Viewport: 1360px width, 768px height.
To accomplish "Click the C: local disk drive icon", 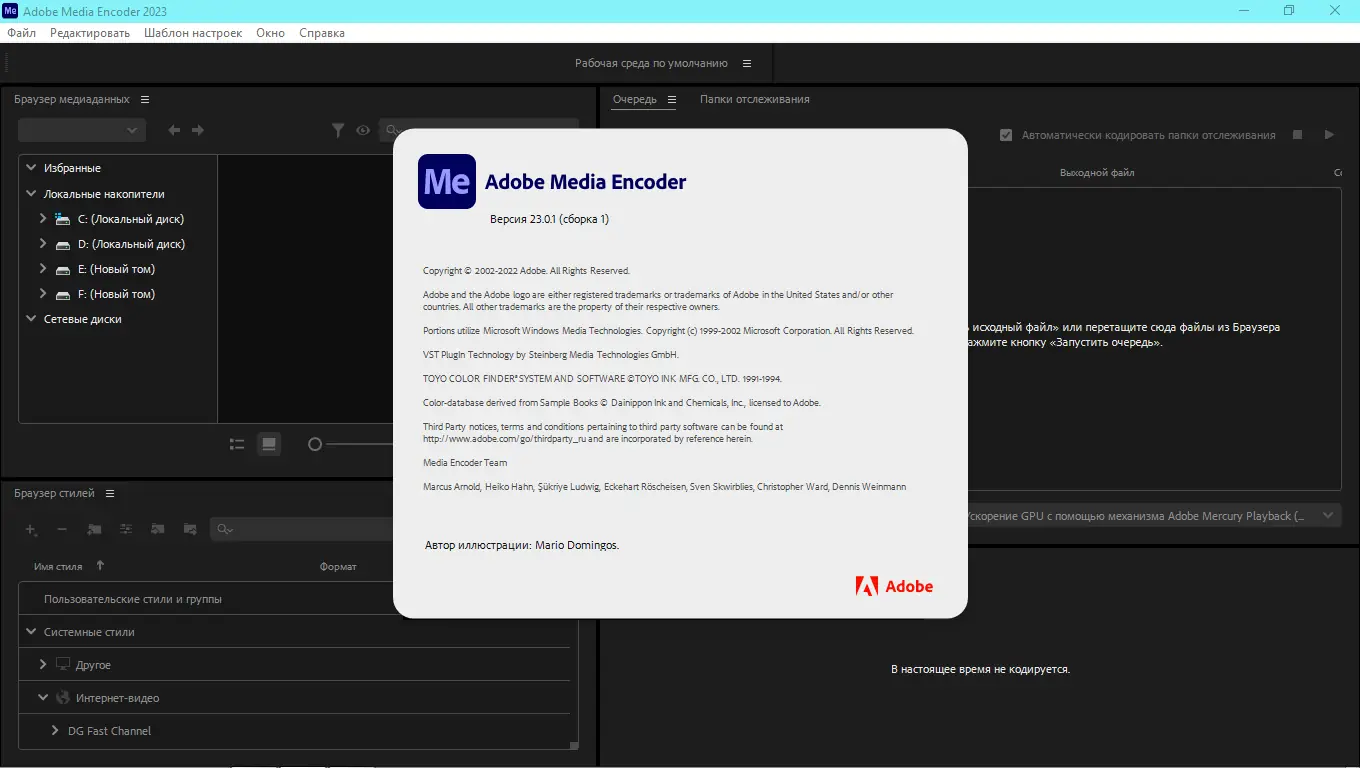I will coord(62,219).
